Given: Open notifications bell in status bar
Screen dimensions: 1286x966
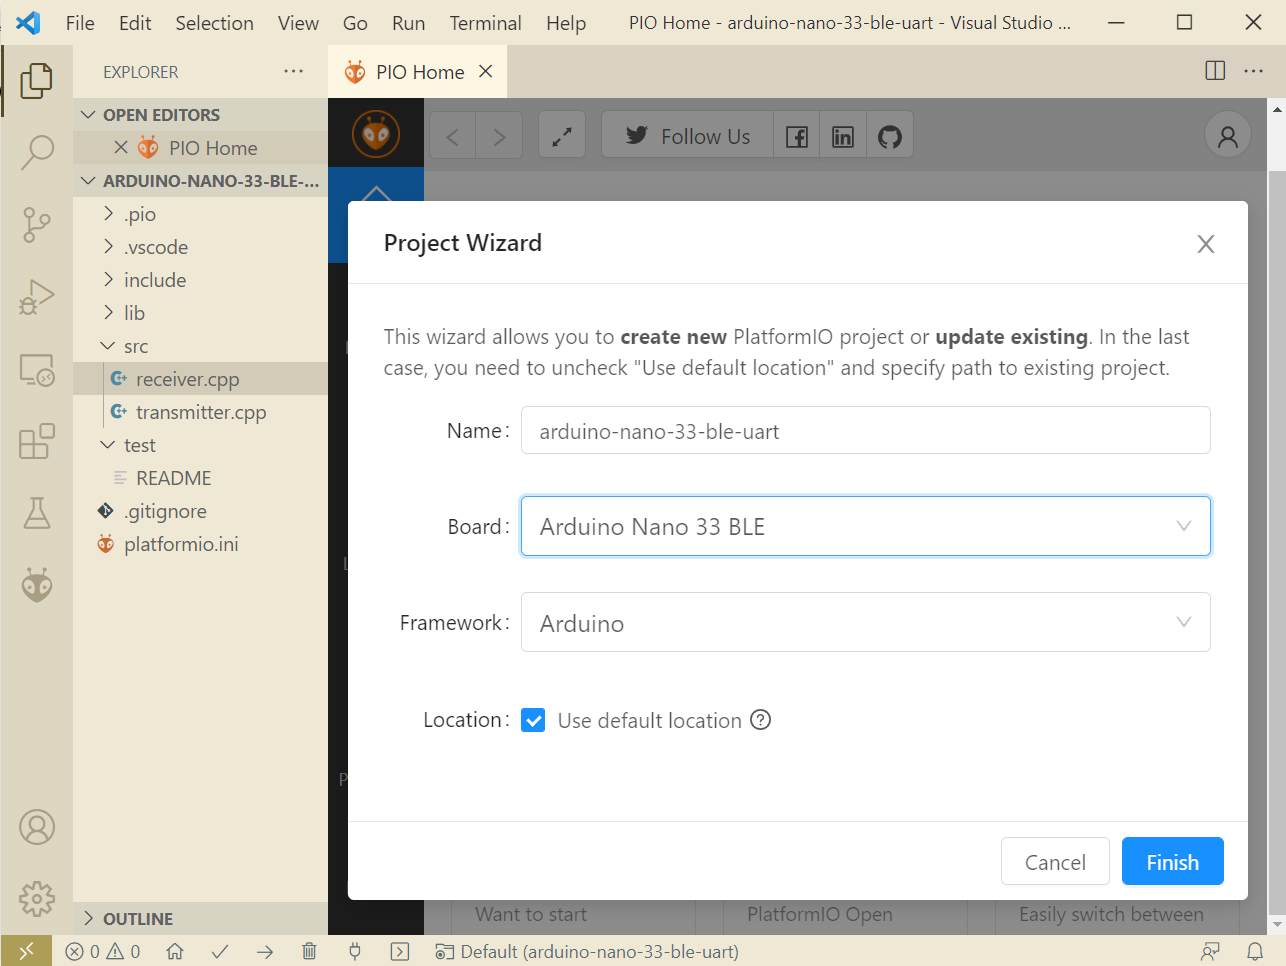Looking at the screenshot, I should (1255, 951).
